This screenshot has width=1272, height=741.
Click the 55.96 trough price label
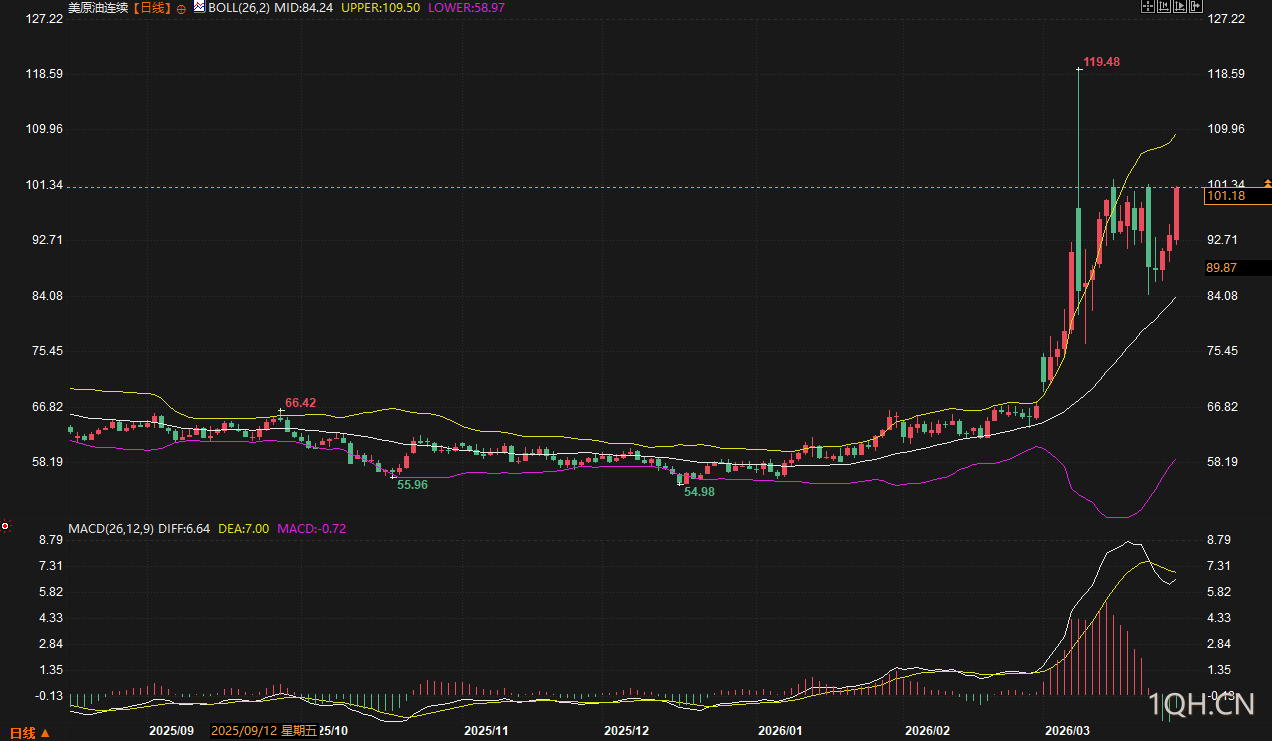pyautogui.click(x=412, y=484)
